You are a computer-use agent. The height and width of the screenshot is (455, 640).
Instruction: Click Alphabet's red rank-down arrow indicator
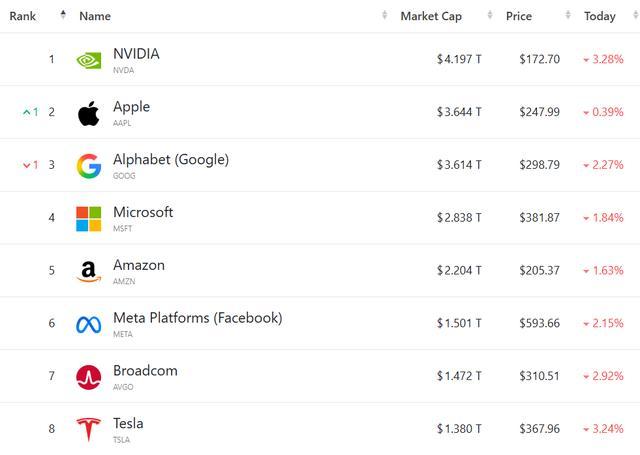tap(27, 166)
